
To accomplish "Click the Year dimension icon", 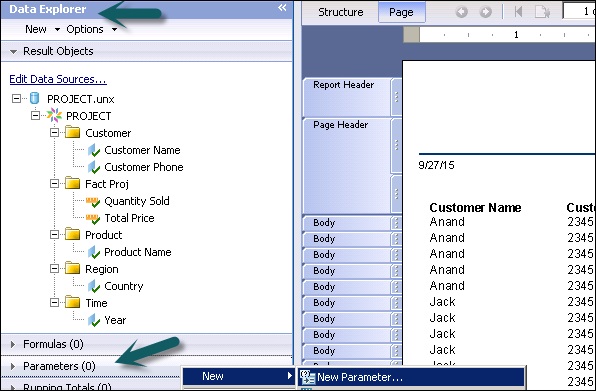I will tap(94, 320).
